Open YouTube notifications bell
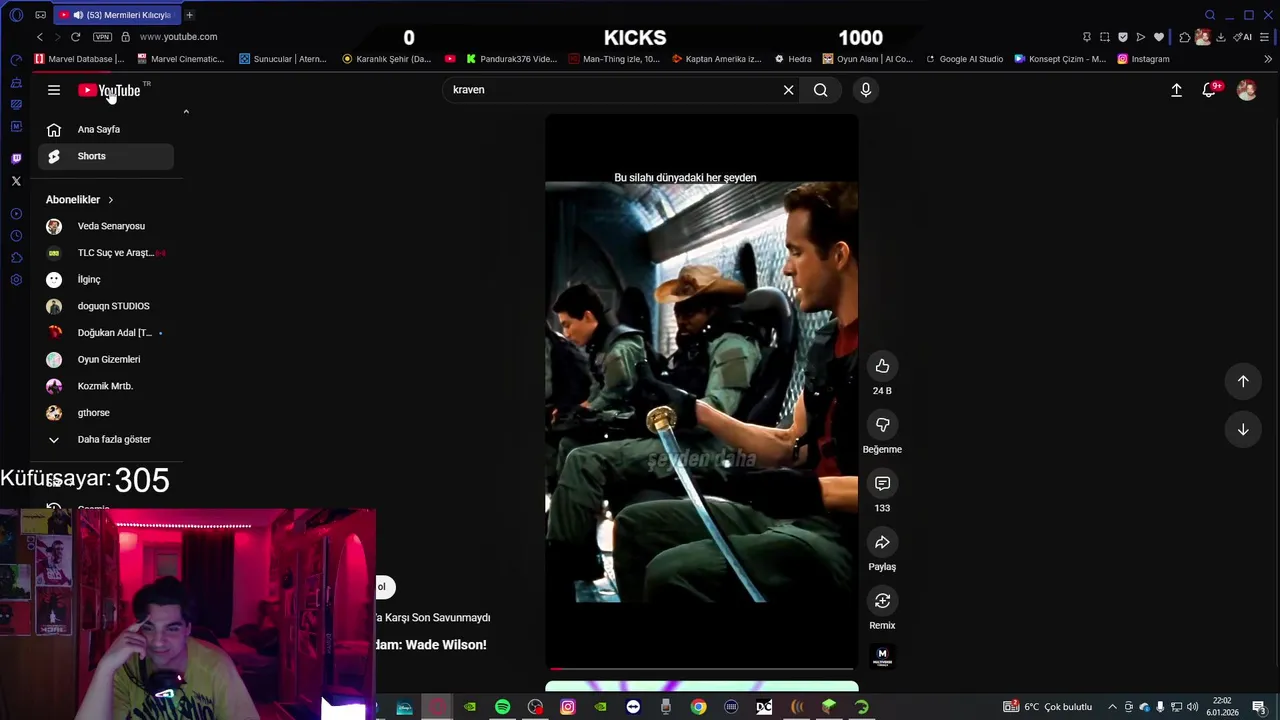Image resolution: width=1280 pixels, height=720 pixels. 1210,90
